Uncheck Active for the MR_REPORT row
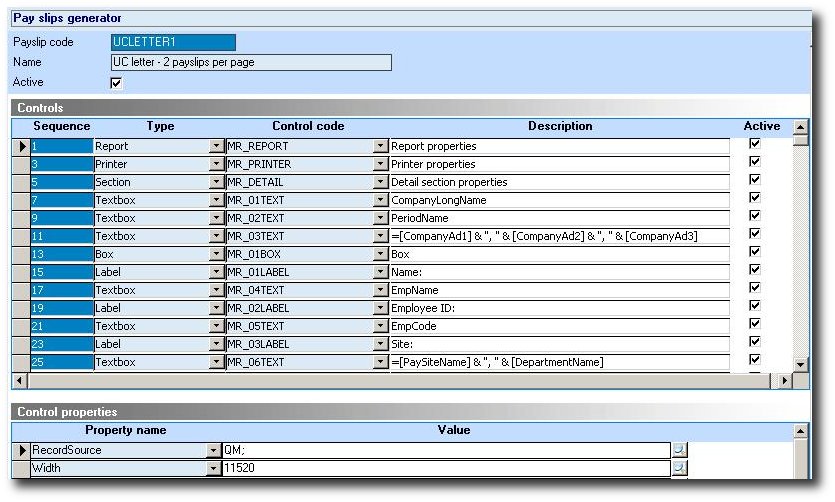This screenshot has width=835, height=502. pyautogui.click(x=755, y=144)
